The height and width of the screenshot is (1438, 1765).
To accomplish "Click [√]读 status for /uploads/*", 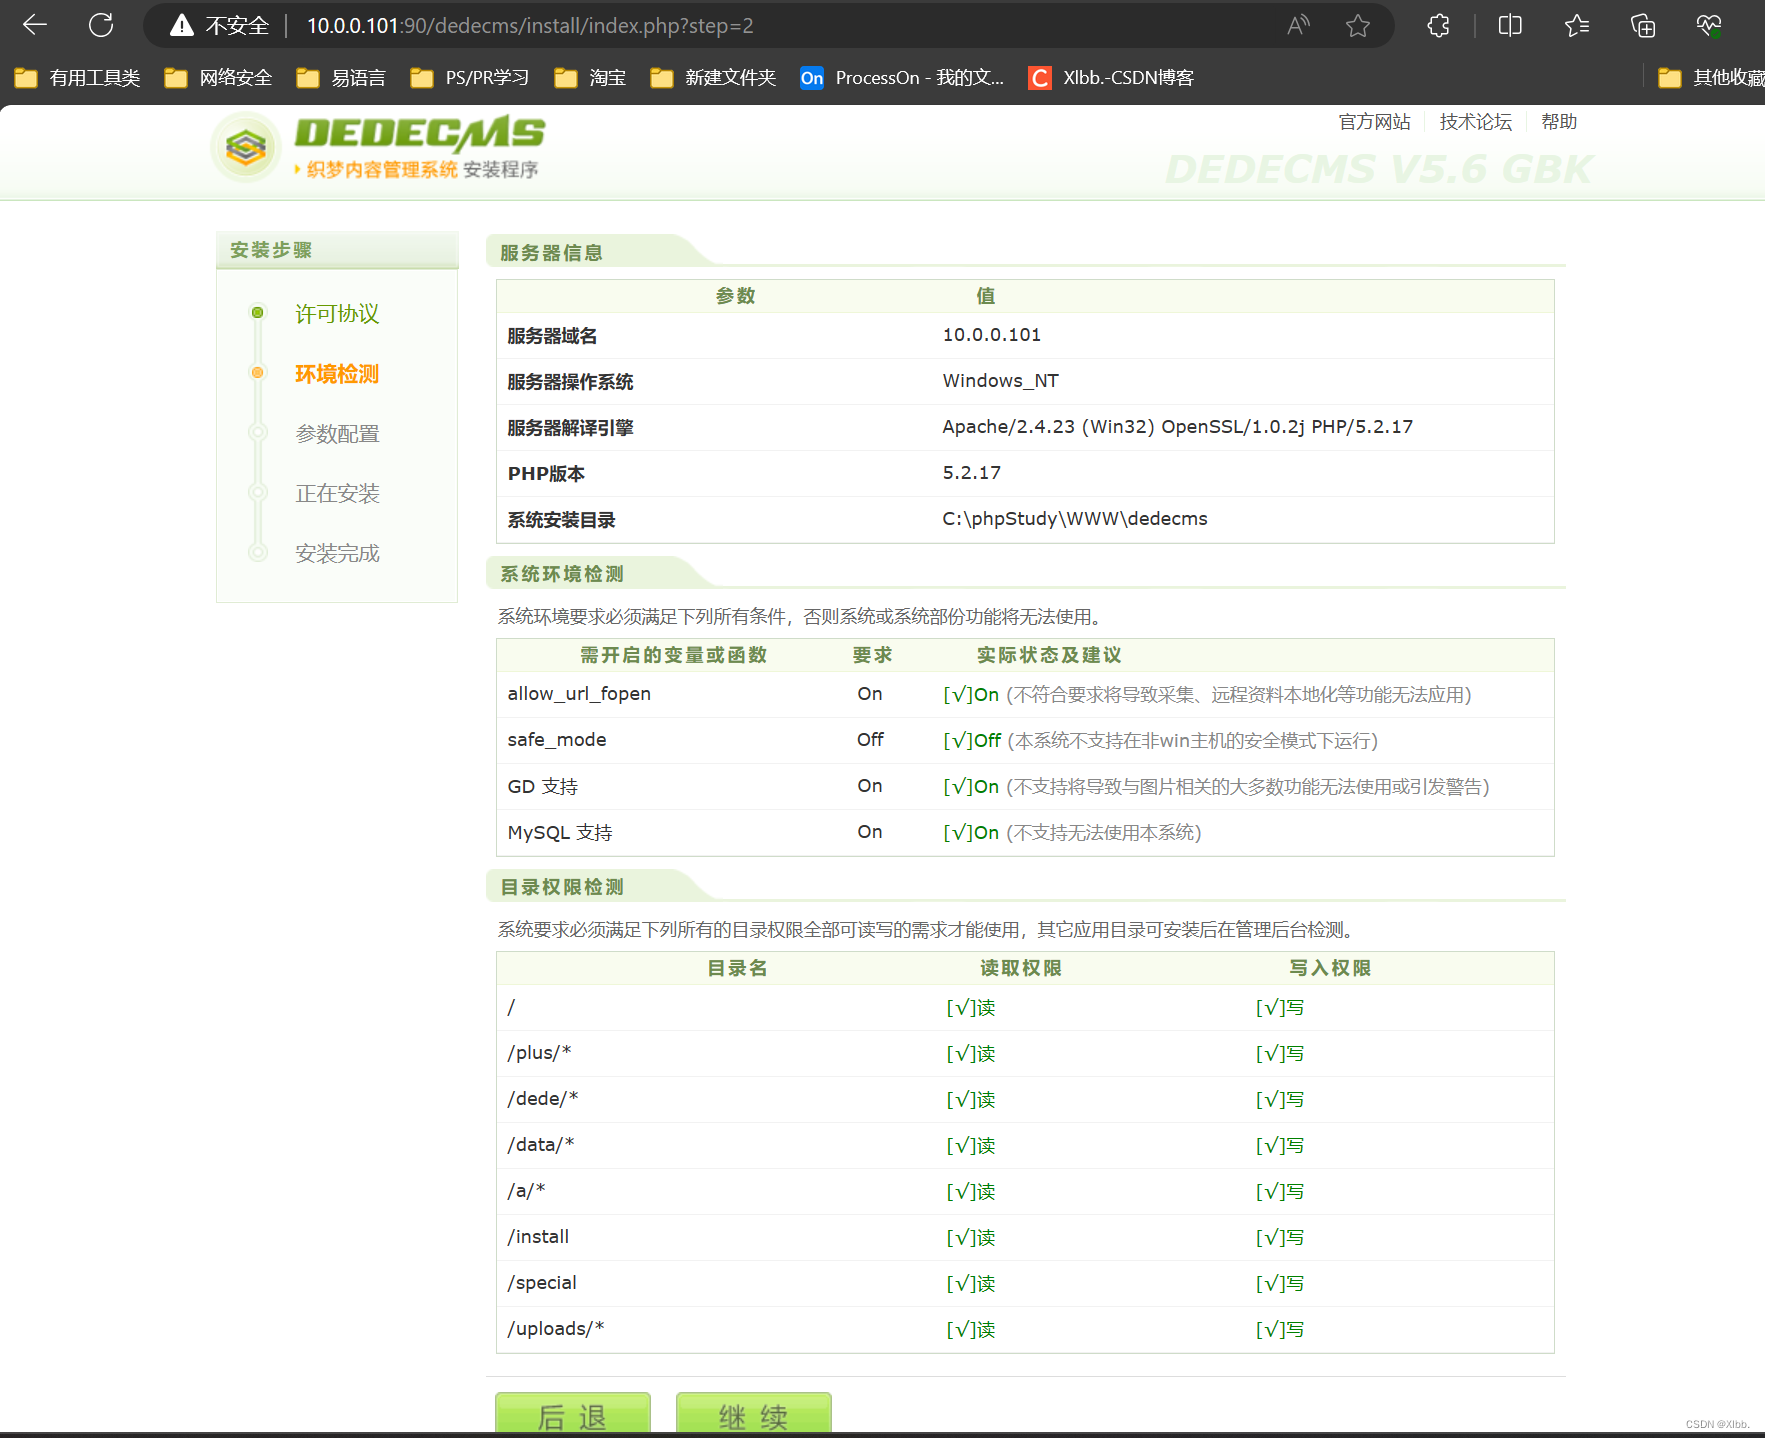I will (971, 1330).
